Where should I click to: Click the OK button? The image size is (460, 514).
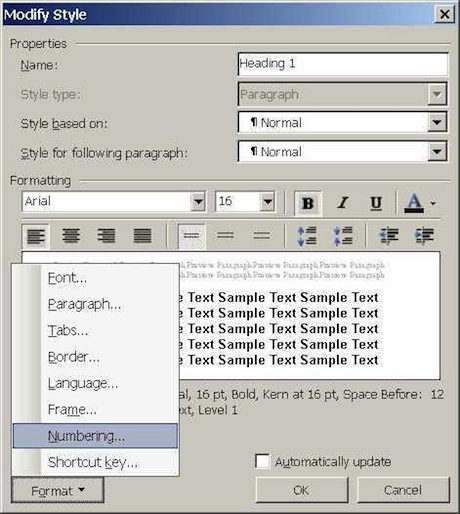point(302,490)
